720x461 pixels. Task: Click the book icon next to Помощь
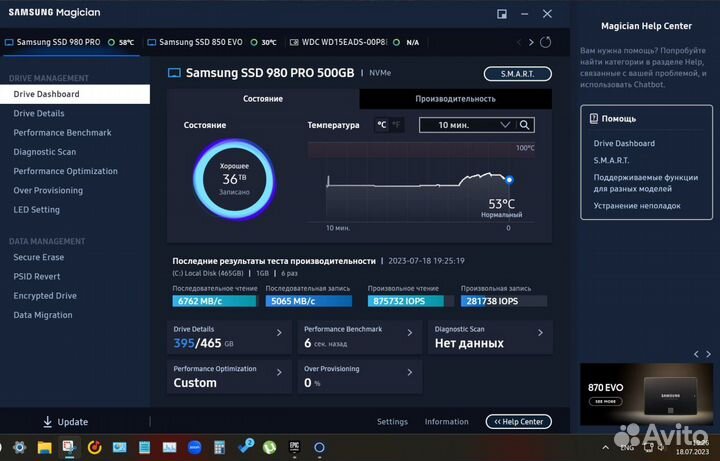[x=593, y=118]
